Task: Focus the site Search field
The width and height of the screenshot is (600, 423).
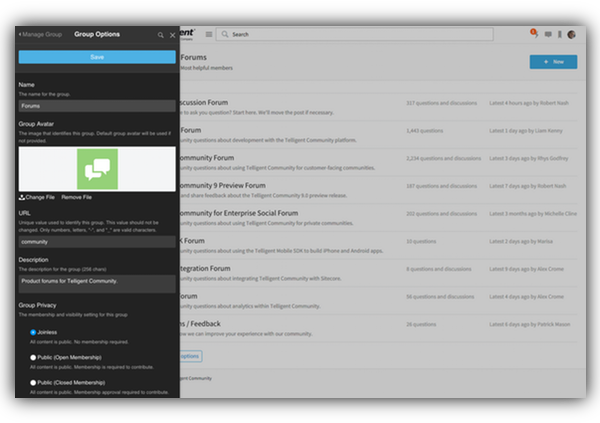Action: (355, 34)
